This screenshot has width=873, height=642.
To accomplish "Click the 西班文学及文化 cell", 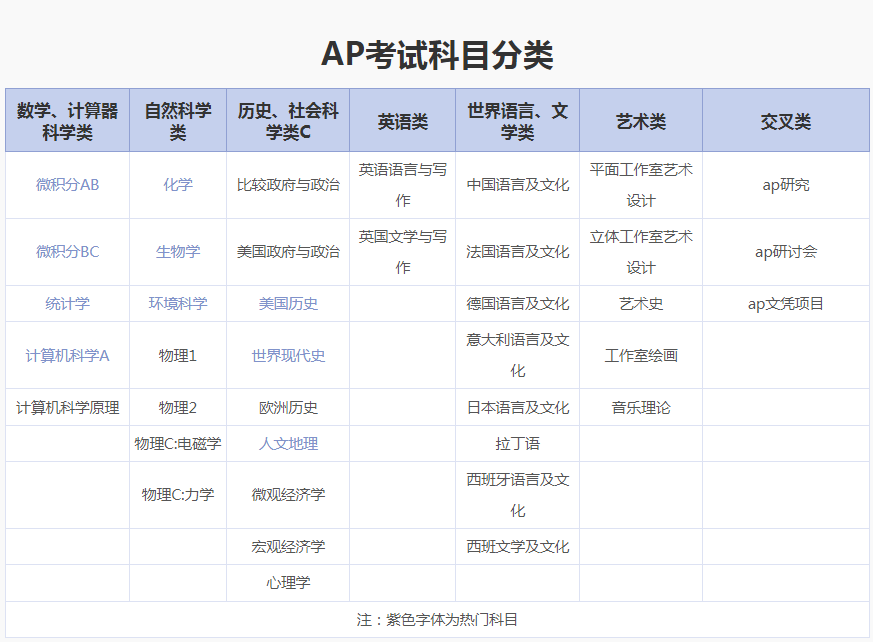I will click(x=517, y=547).
